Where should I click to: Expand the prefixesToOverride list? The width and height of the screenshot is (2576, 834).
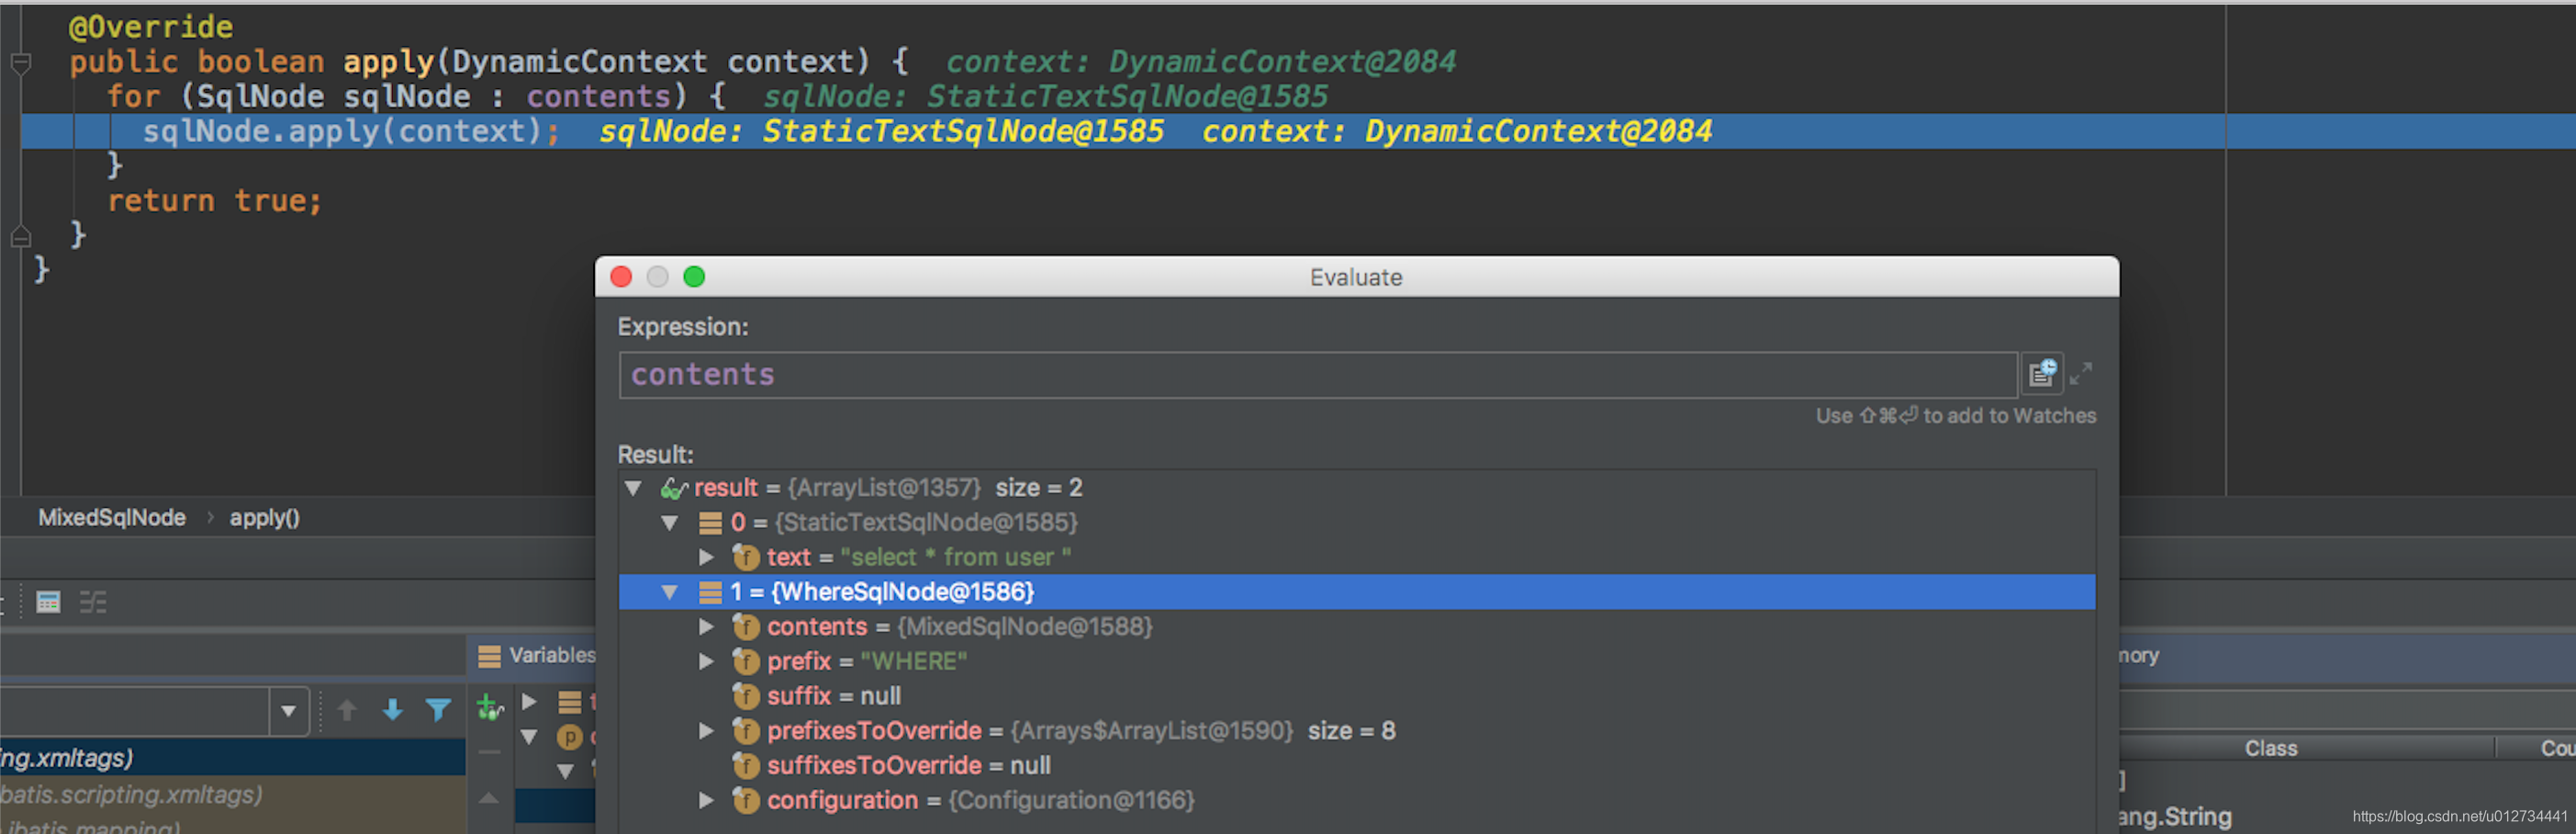(707, 731)
